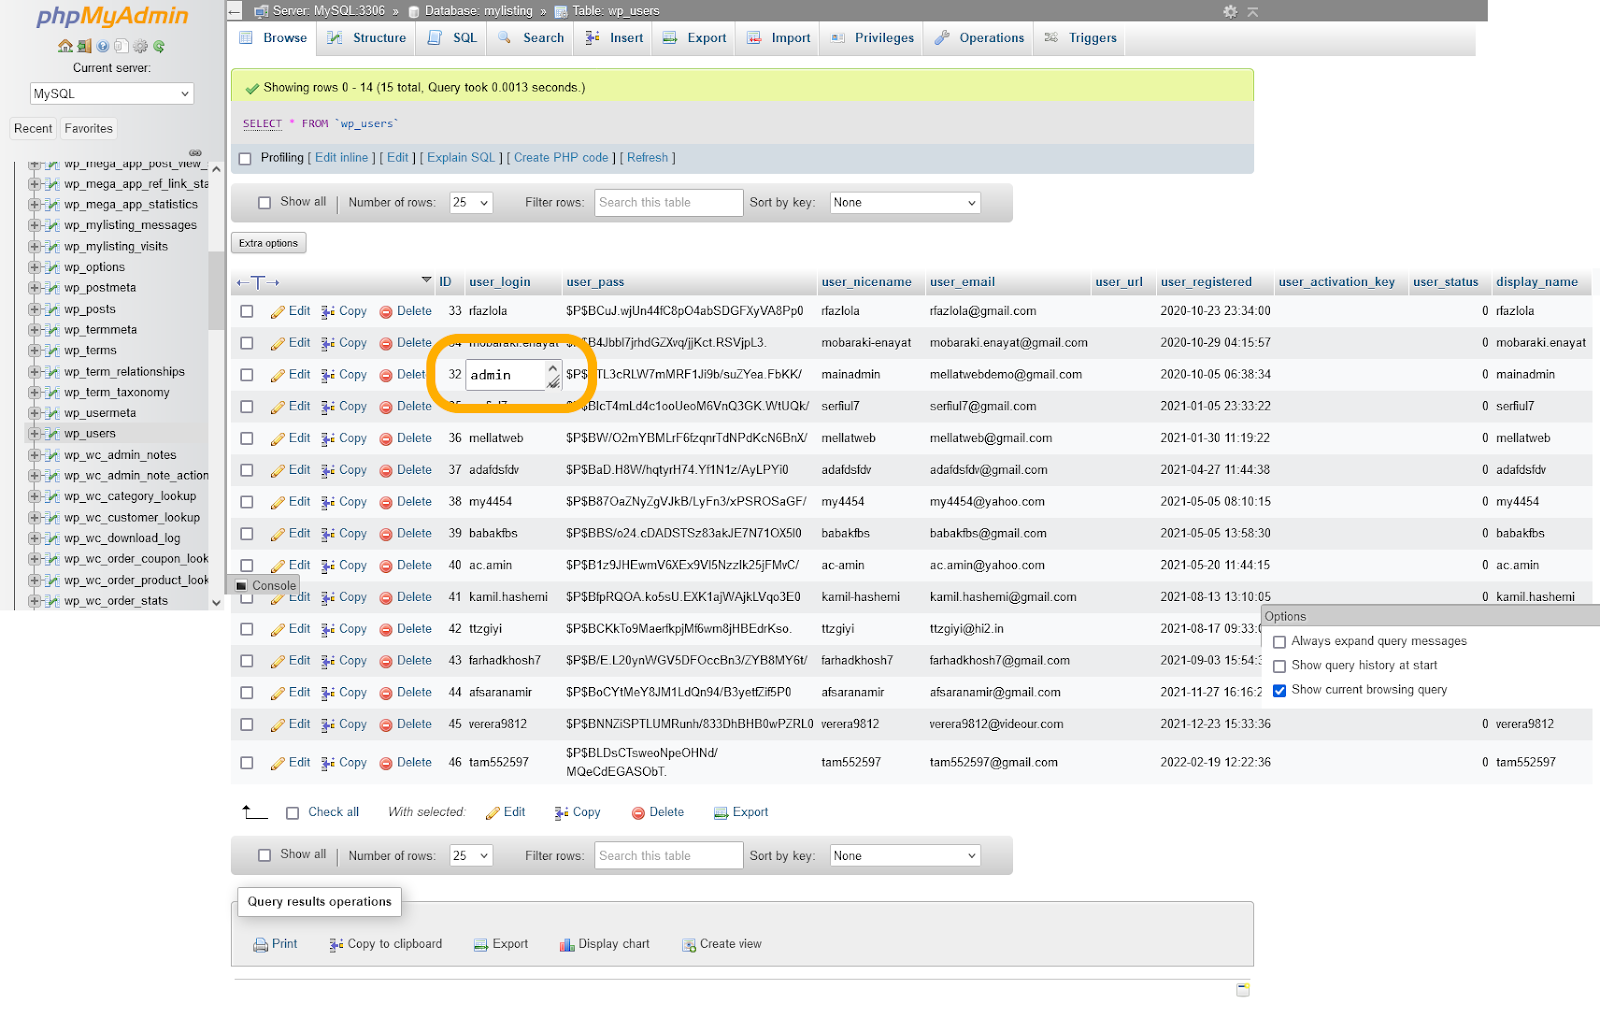
Task: Expand the wp_usermeta tree node
Action: (x=35, y=413)
